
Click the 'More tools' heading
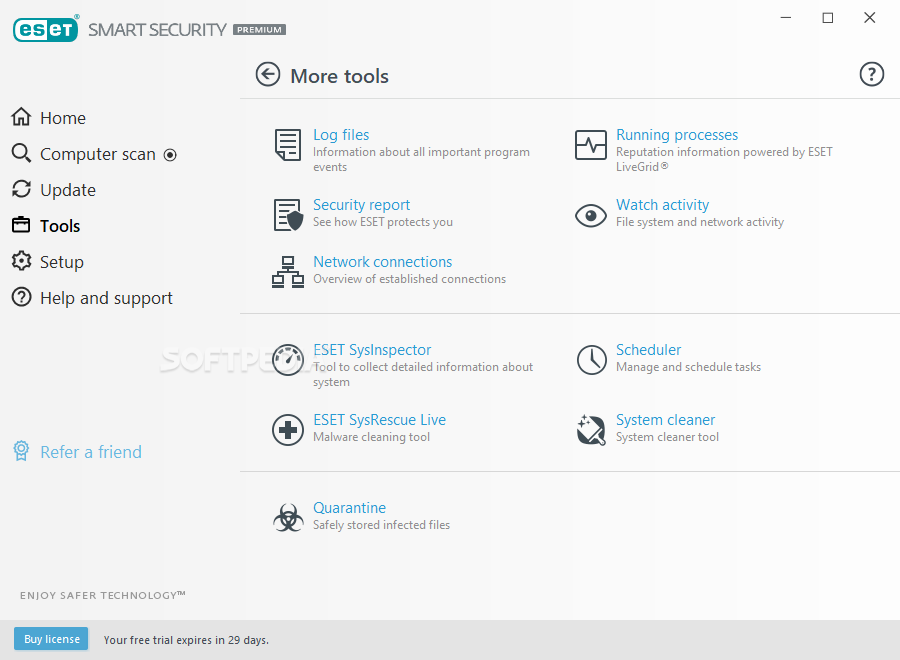point(339,76)
